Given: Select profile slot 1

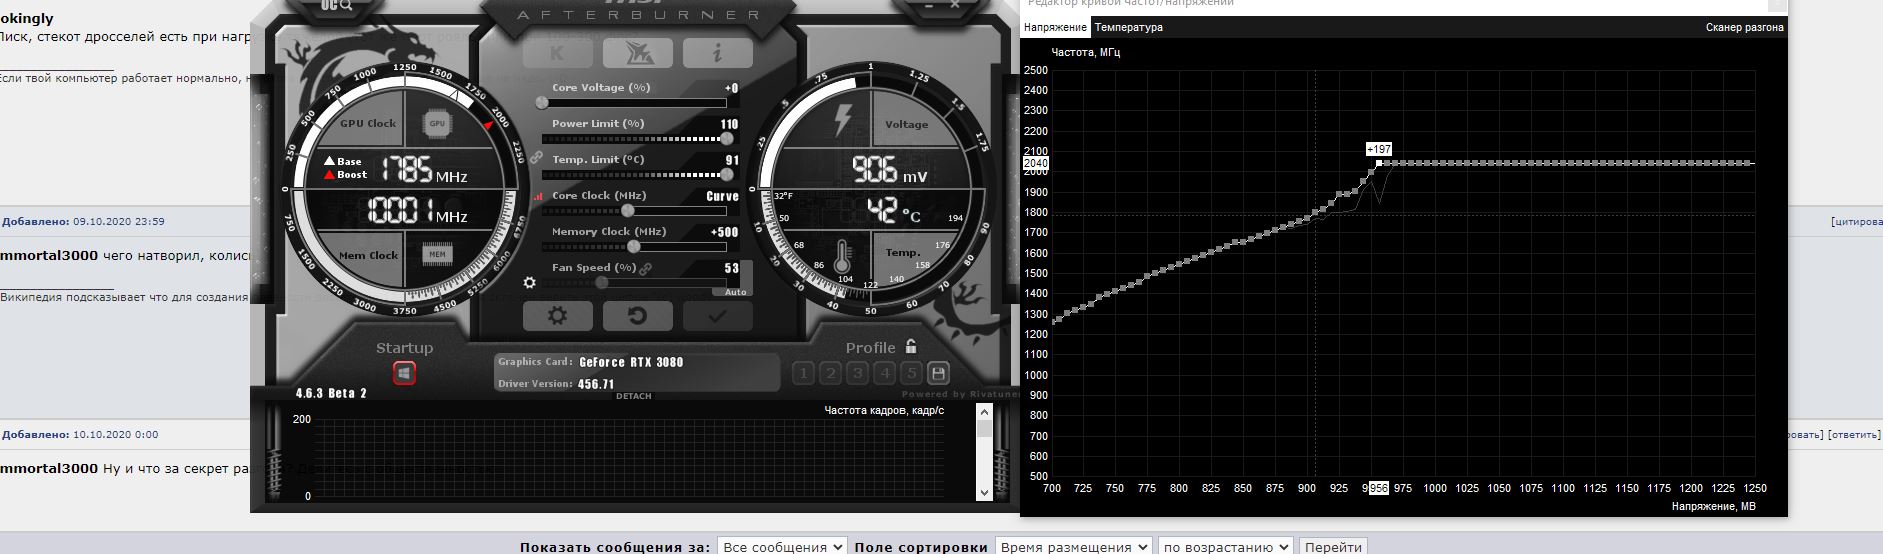Looking at the screenshot, I should point(803,373).
